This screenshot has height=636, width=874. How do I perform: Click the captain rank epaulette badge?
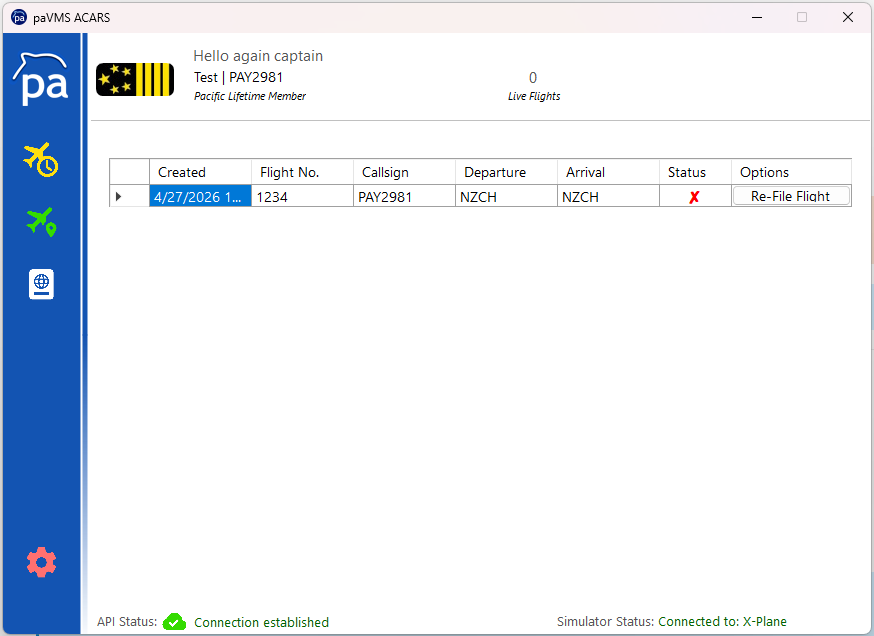coord(135,79)
